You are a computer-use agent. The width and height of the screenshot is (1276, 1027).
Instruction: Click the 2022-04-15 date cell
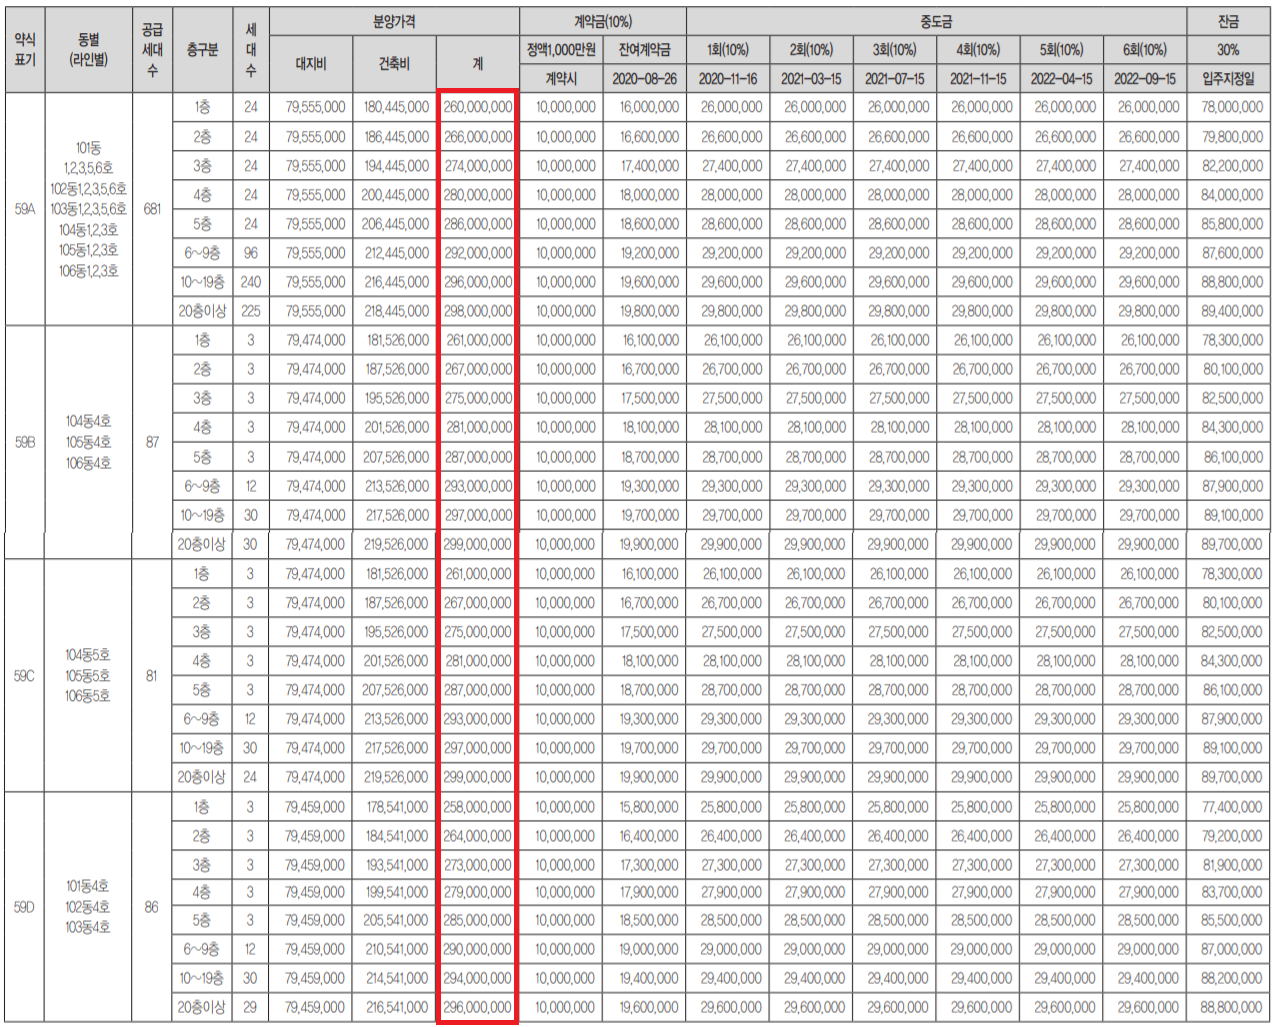tap(1061, 78)
